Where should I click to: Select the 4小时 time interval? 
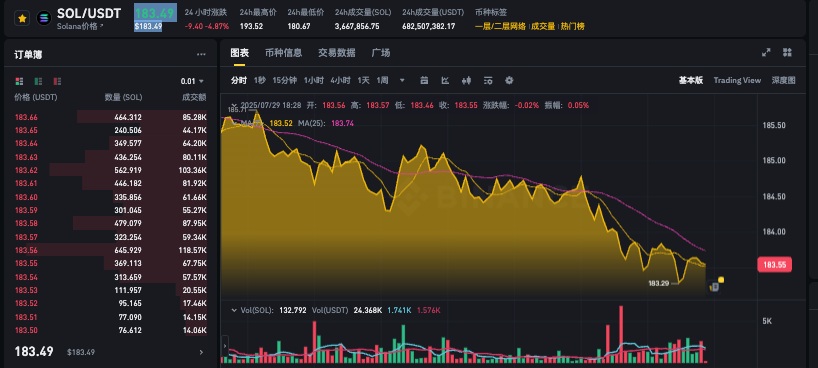(340, 80)
